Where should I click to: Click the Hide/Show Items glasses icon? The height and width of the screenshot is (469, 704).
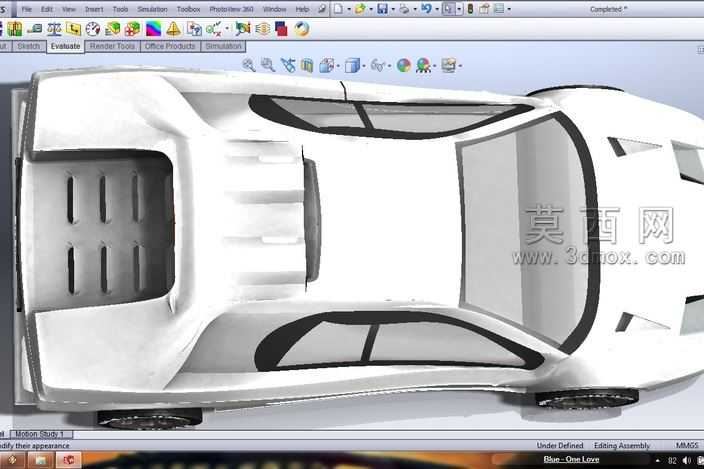click(x=378, y=66)
